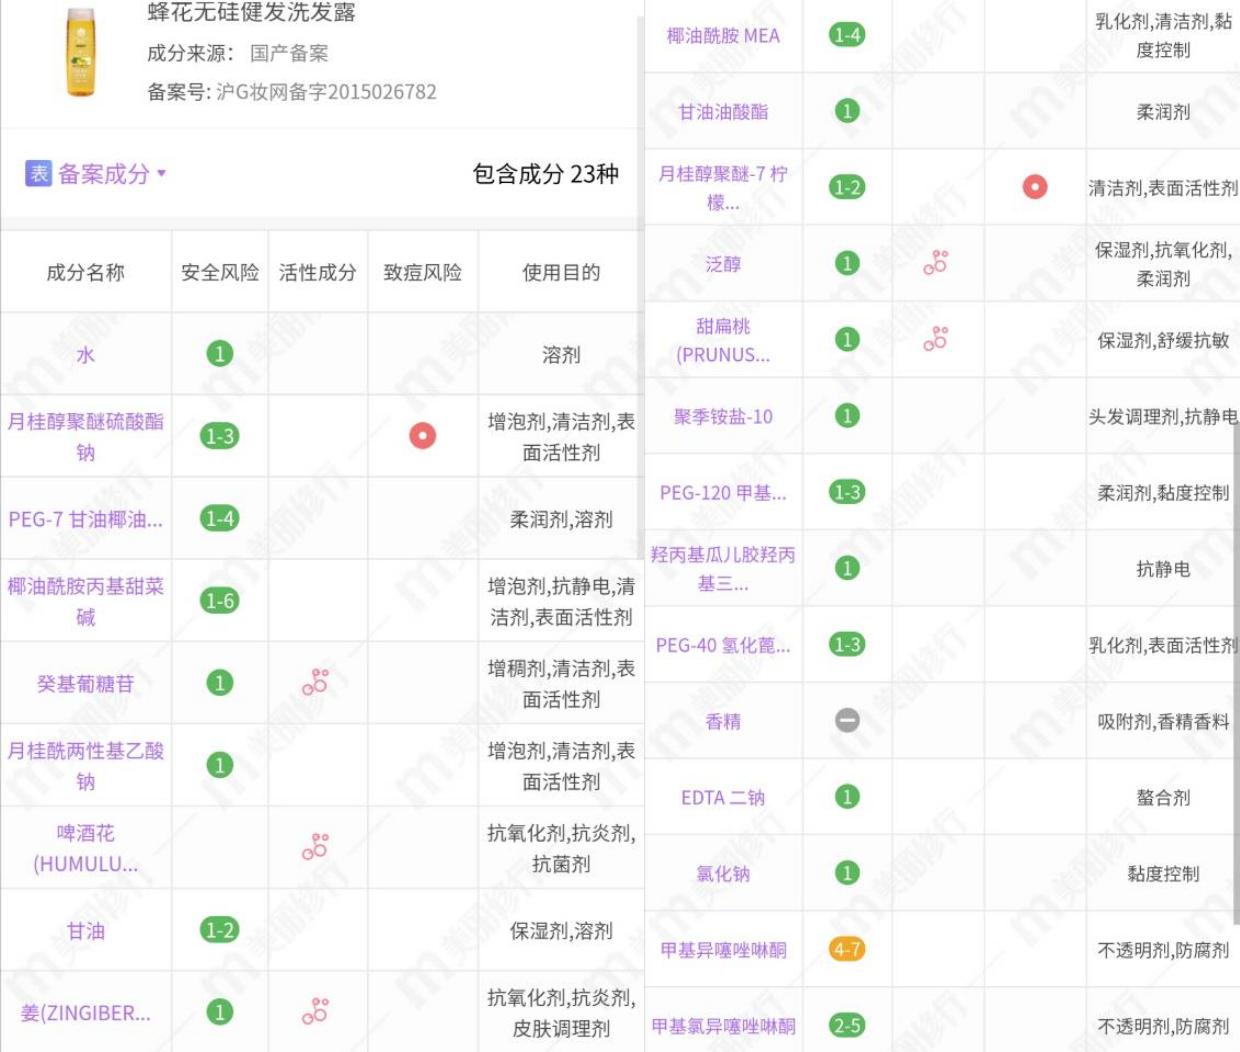Click the active ingredient icon beside 姜(ZINGIBER...)
Screen dimensions: 1240x1052
(317, 1012)
